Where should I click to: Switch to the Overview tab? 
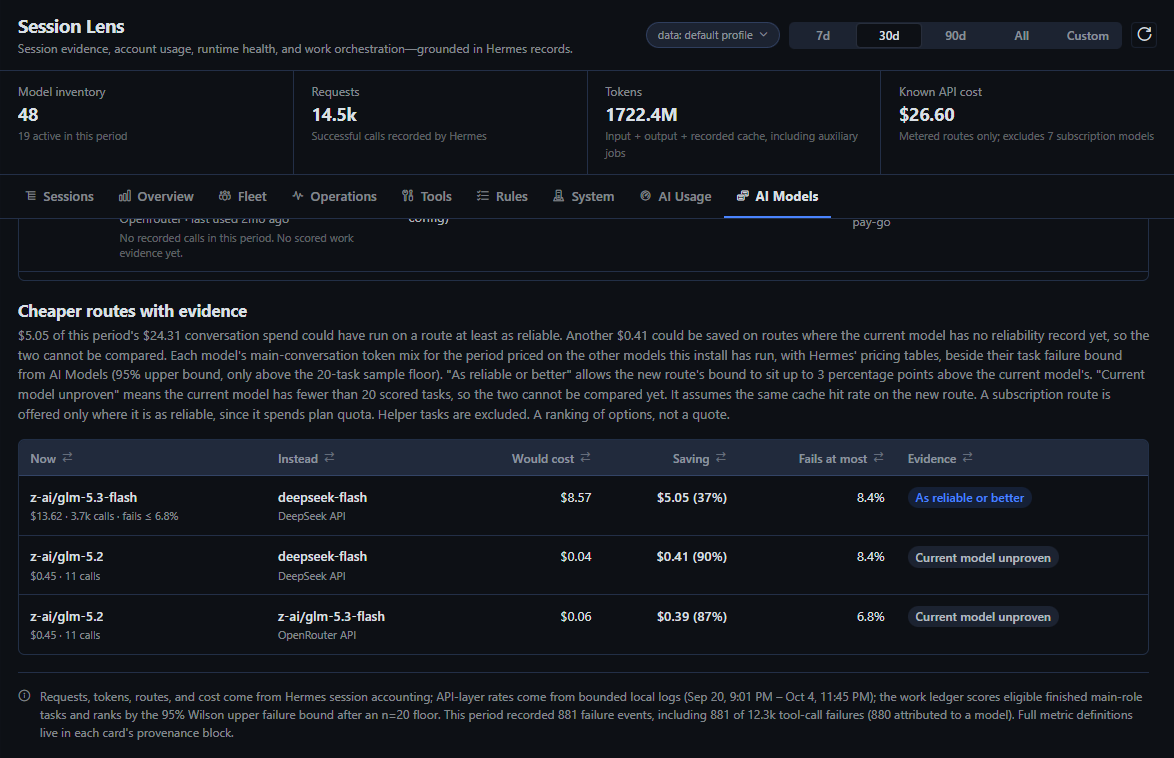[156, 196]
